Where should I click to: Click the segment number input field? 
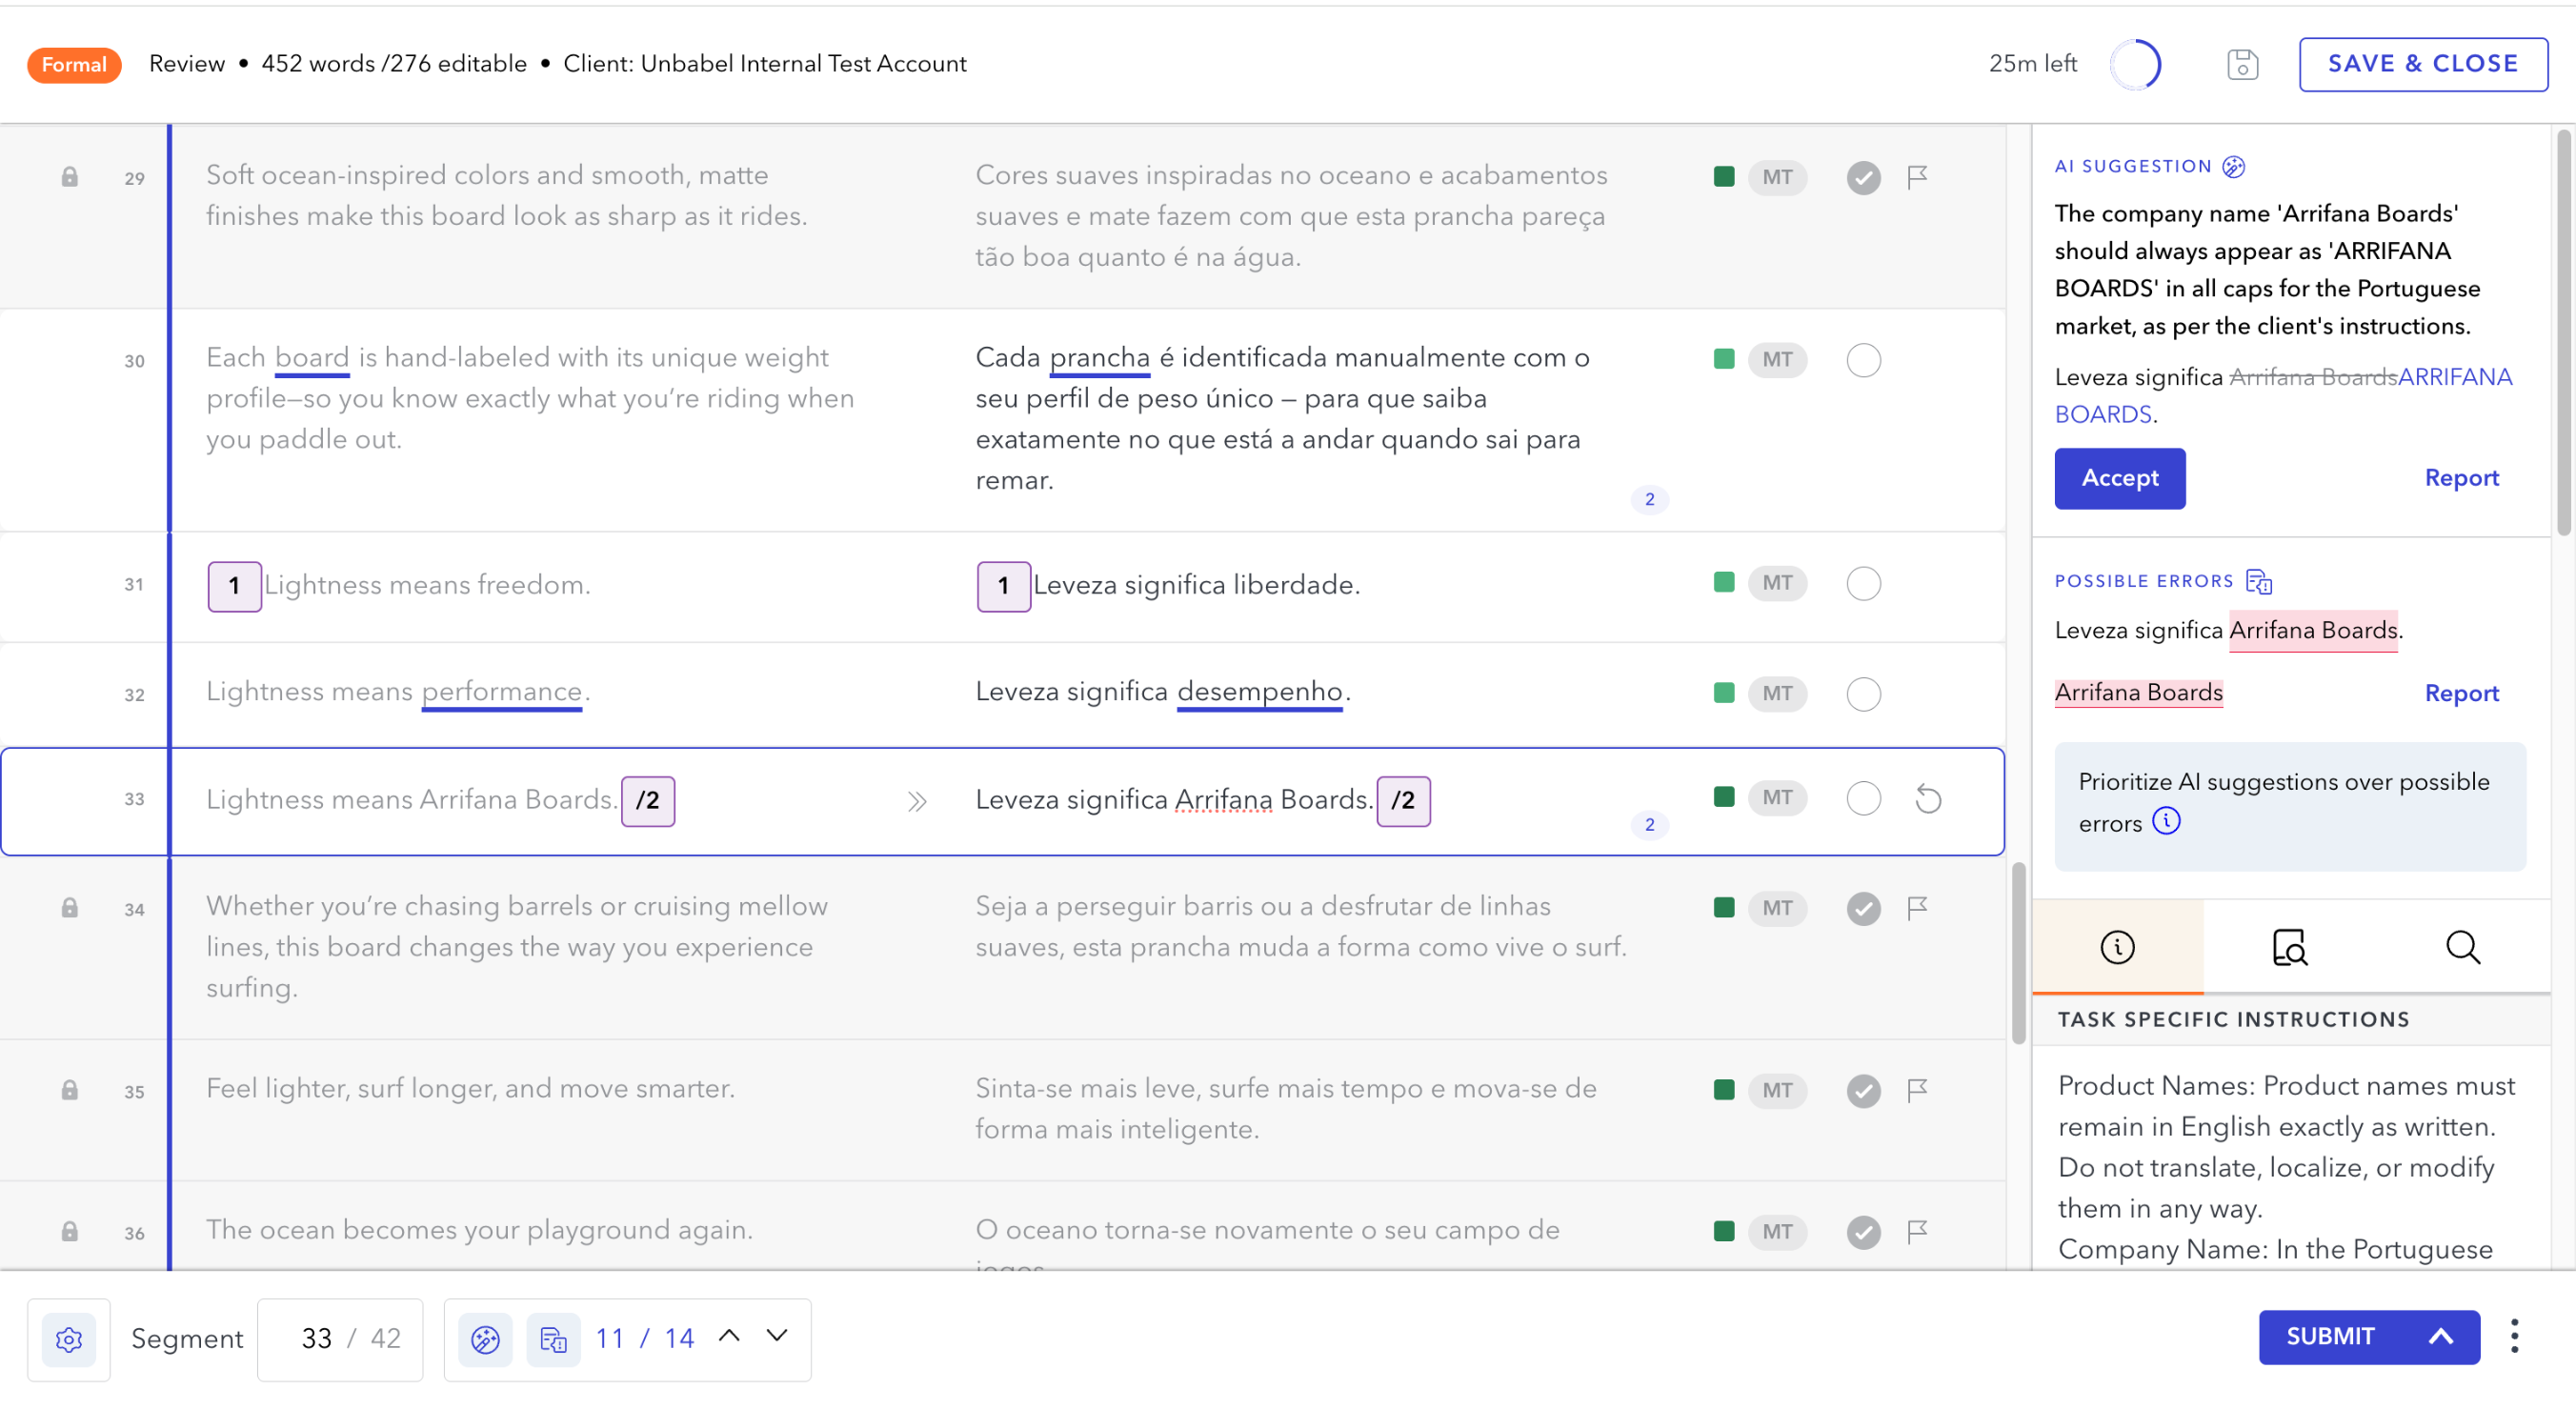pyautogui.click(x=317, y=1338)
